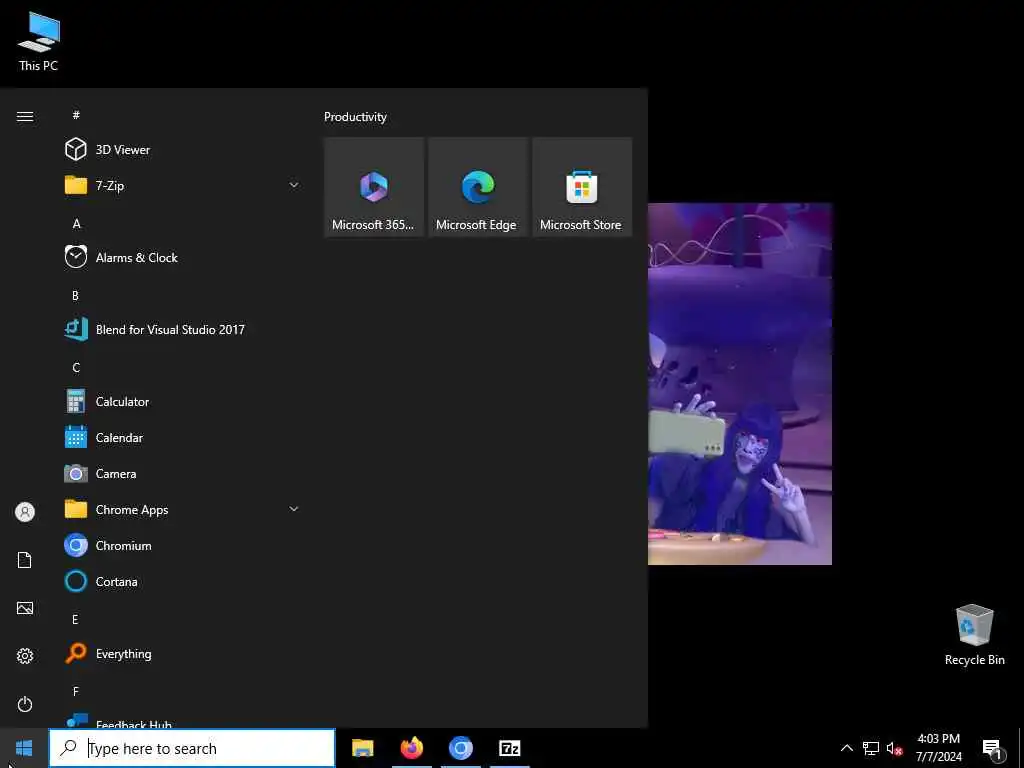Click the muted volume tray icon
Viewport: 1024px width, 768px height.
(x=894, y=748)
